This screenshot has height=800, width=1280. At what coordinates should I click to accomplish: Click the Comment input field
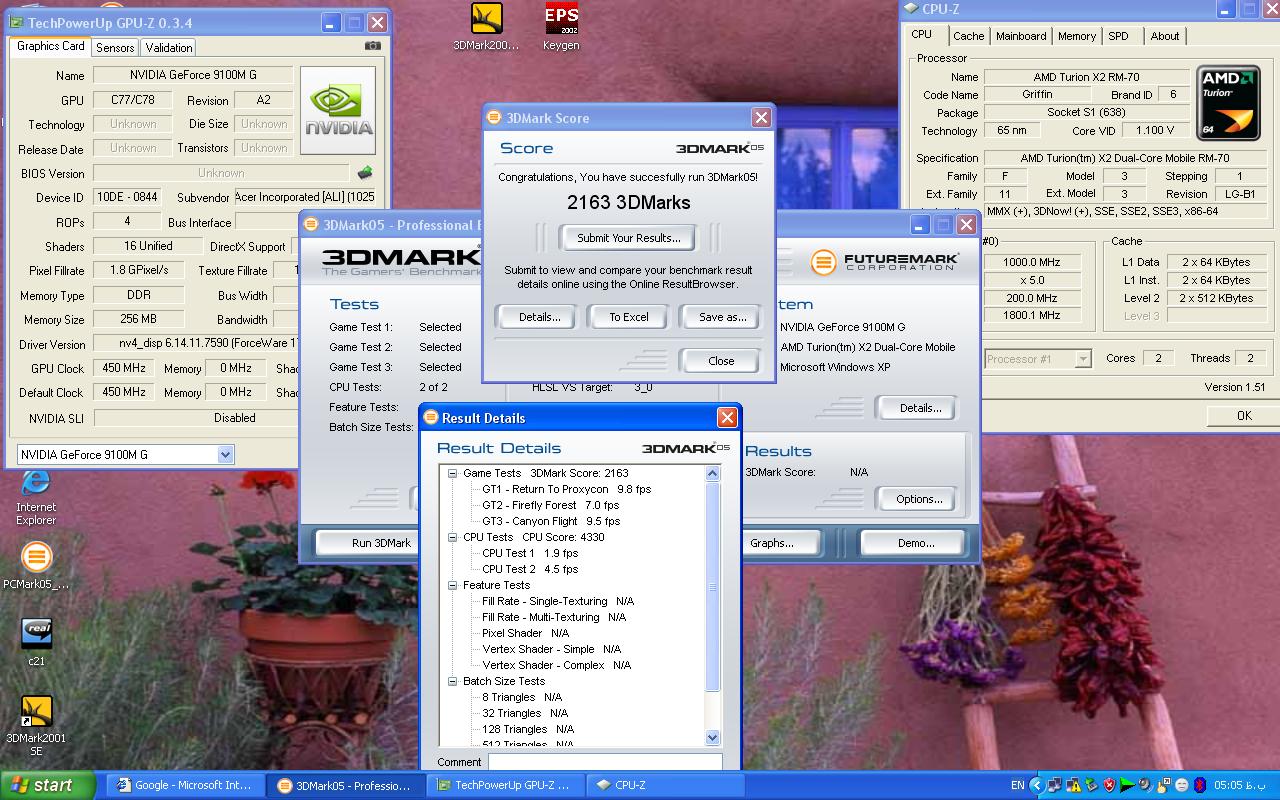click(604, 762)
